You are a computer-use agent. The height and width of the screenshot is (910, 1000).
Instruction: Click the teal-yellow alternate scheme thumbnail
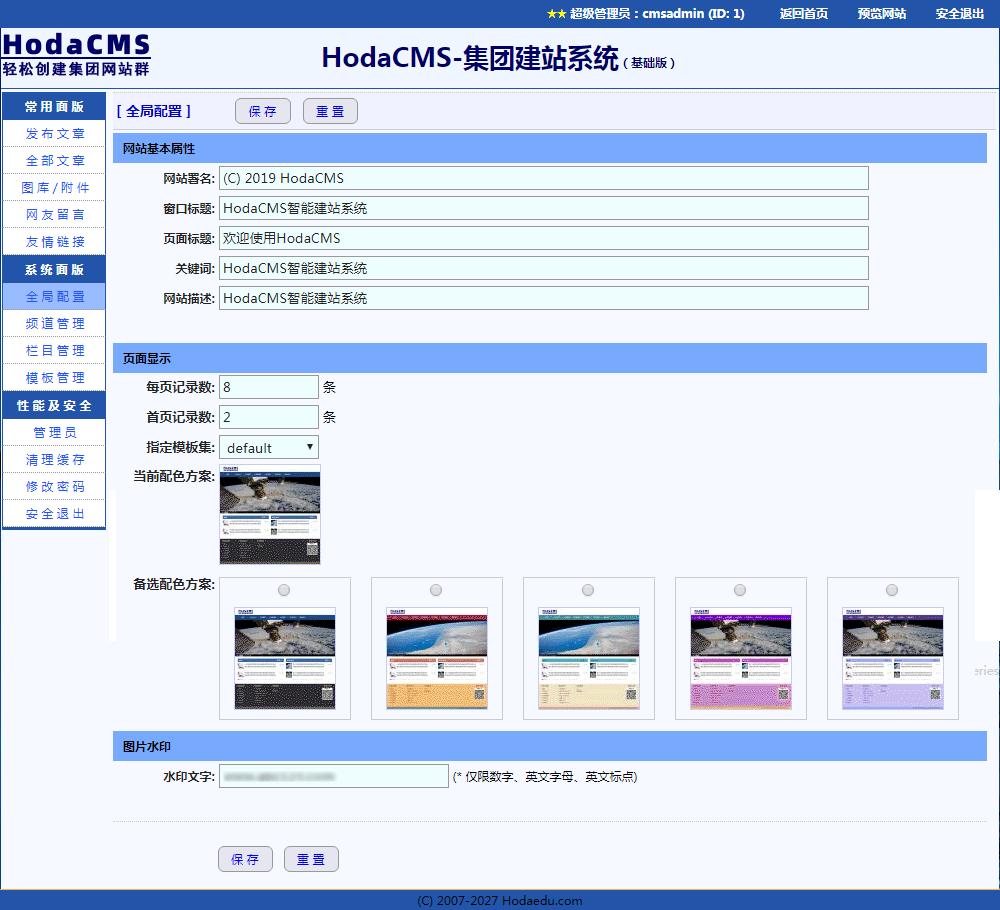589,658
